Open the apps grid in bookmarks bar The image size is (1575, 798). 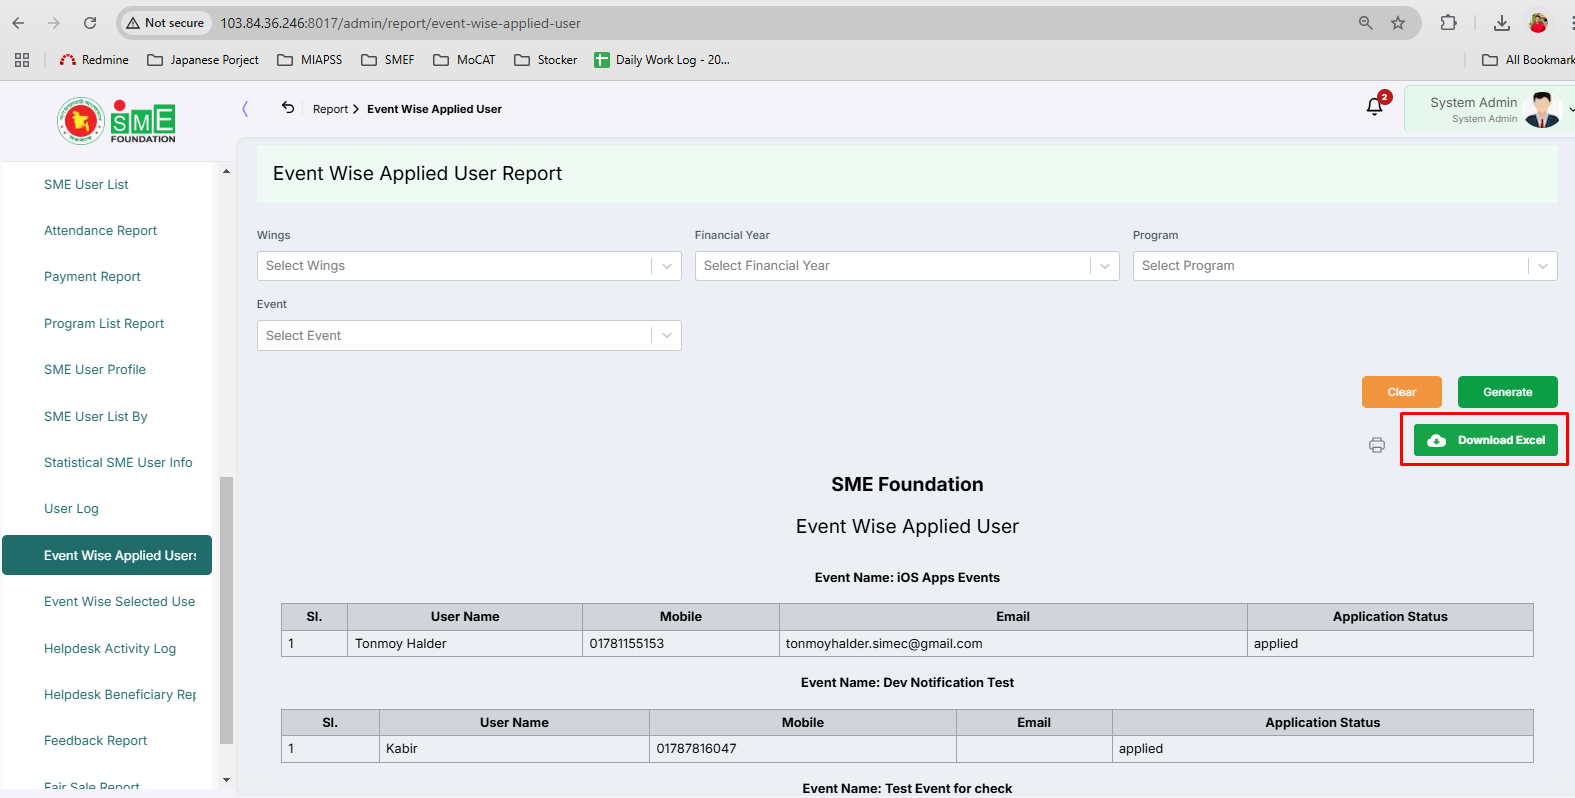click(22, 60)
